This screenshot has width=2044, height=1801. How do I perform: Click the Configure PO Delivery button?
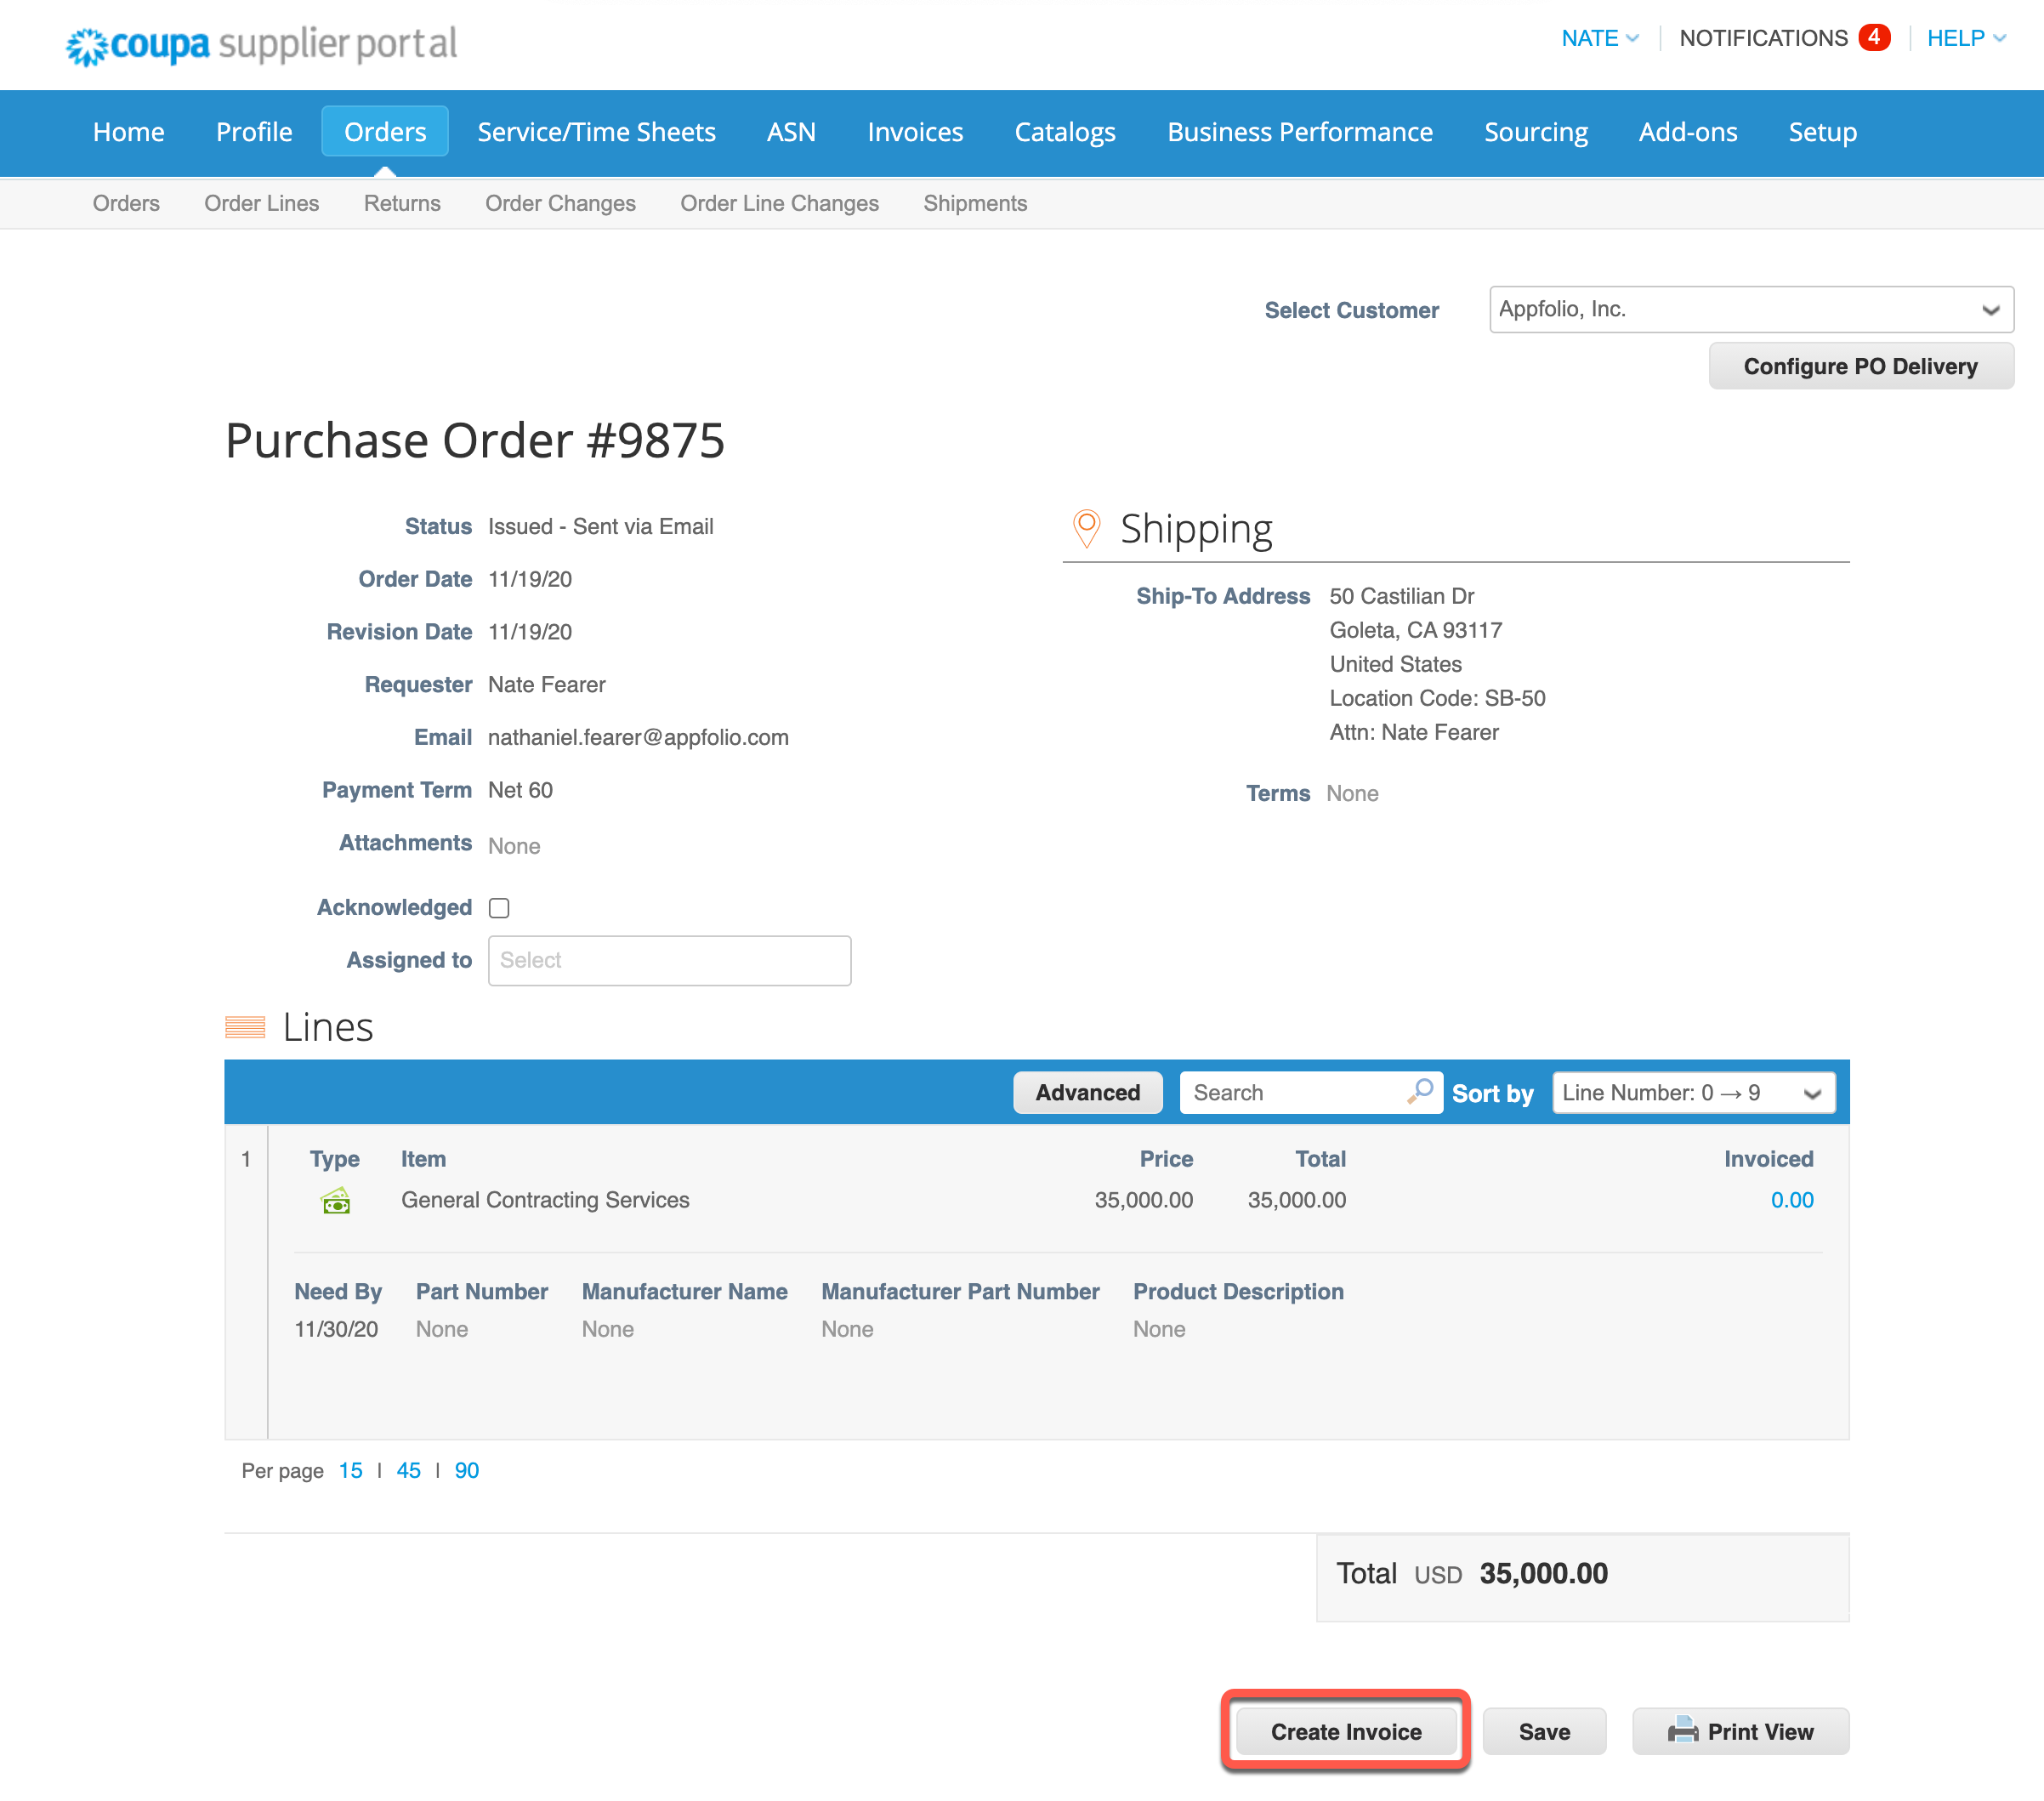(1859, 366)
